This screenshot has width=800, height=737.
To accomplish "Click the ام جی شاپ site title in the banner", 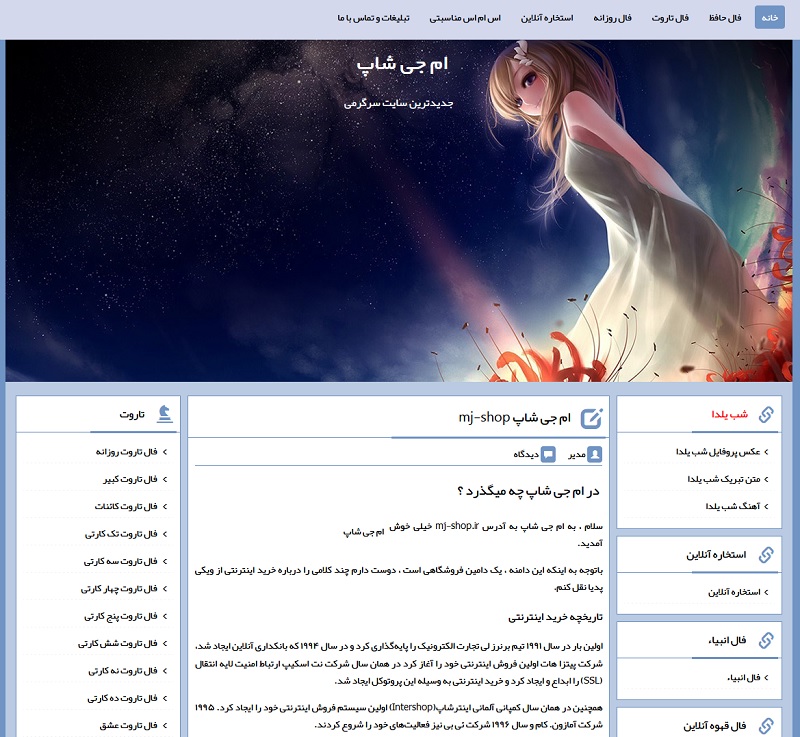I will click(x=402, y=64).
